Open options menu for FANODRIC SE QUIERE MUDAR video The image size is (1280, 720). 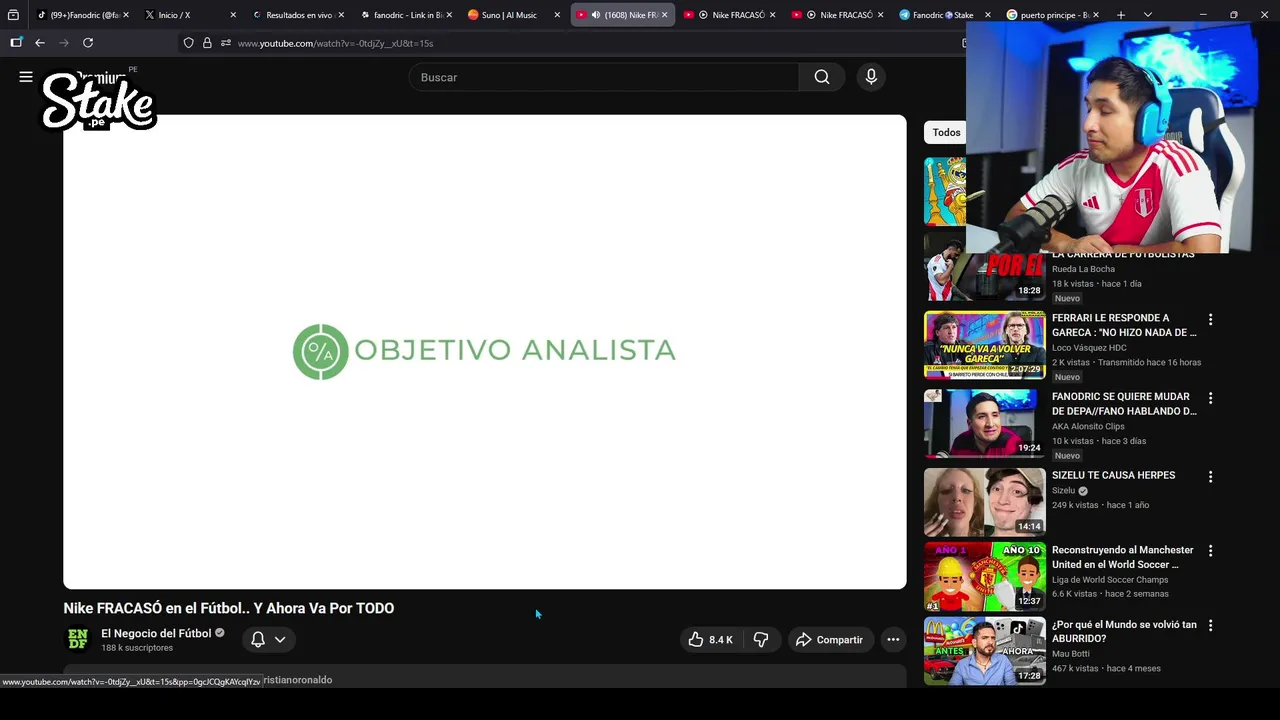click(x=1210, y=398)
